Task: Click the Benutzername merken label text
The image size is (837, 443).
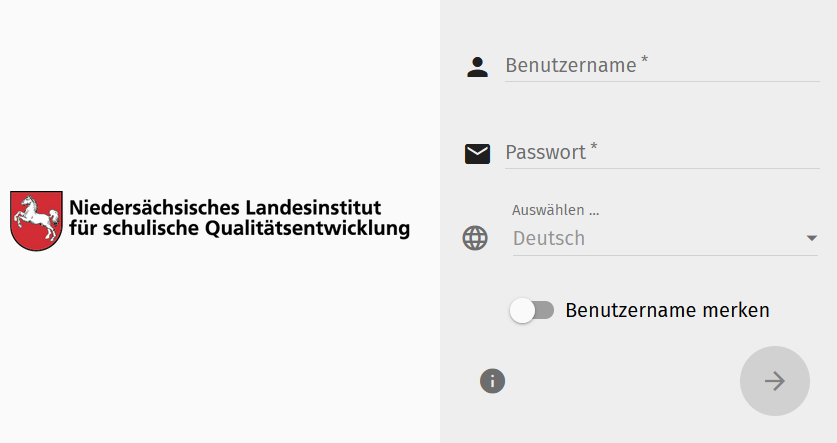Action: click(667, 310)
